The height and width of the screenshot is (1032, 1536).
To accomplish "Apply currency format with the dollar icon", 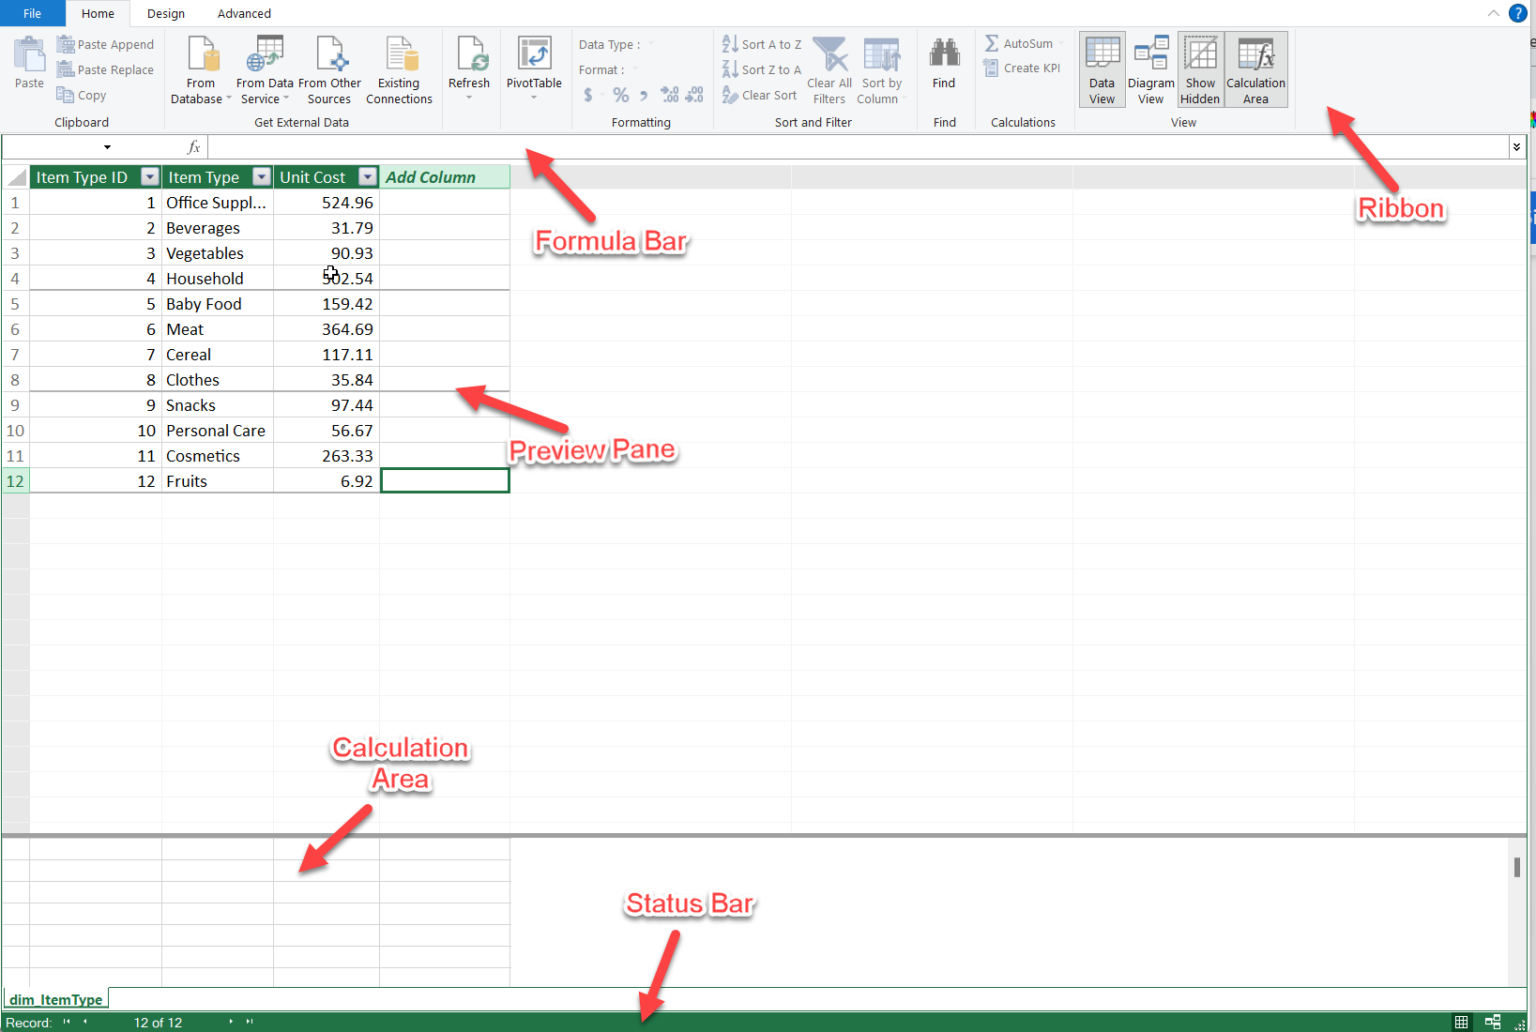I will pyautogui.click(x=589, y=94).
